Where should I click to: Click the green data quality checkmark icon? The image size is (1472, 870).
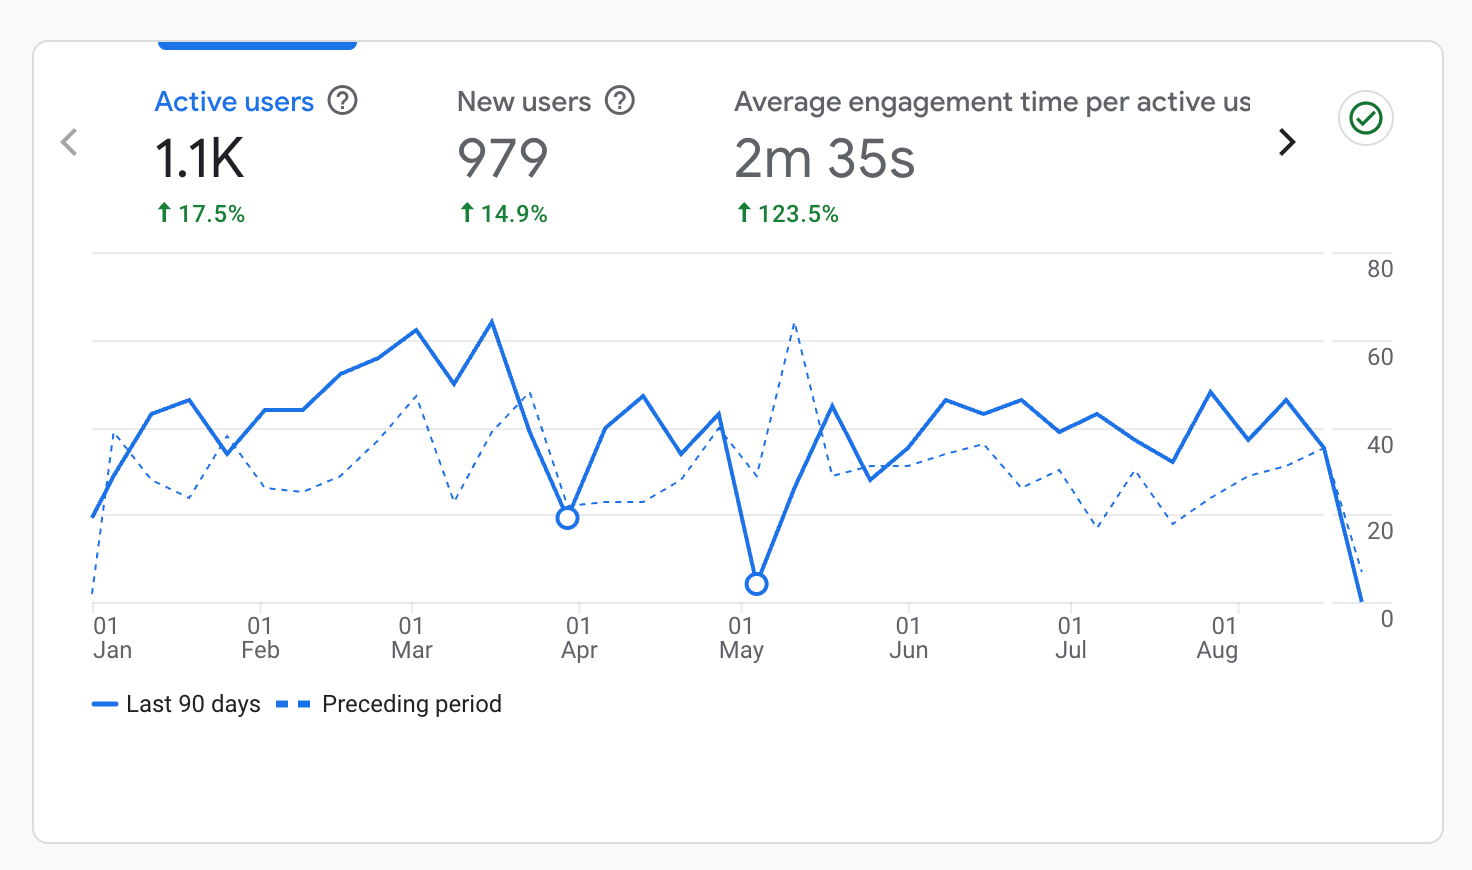(x=1365, y=119)
